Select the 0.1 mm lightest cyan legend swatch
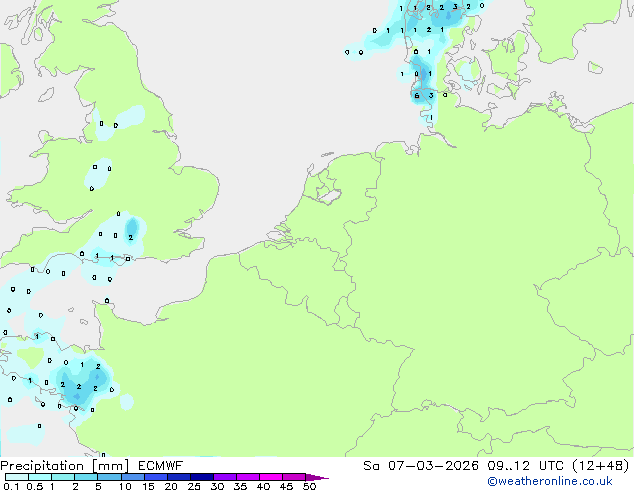This screenshot has width=634, height=490. (x=17, y=477)
